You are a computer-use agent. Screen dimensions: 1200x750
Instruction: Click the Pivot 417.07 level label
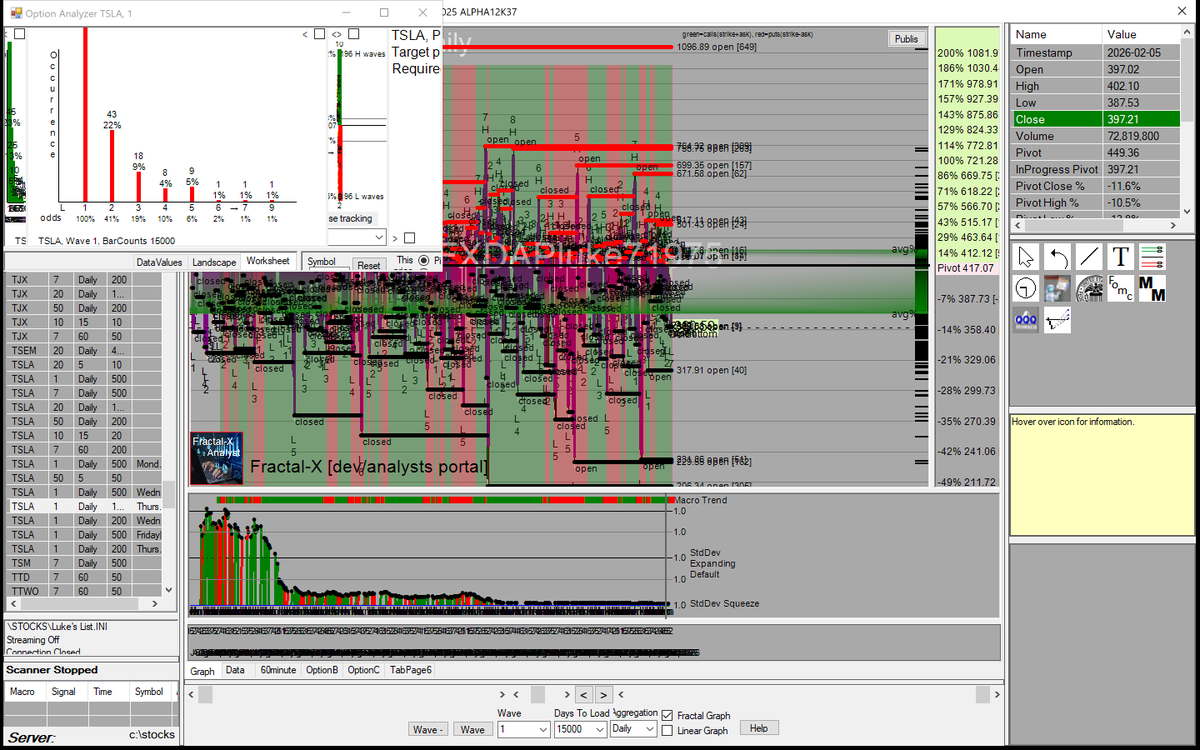tap(967, 268)
